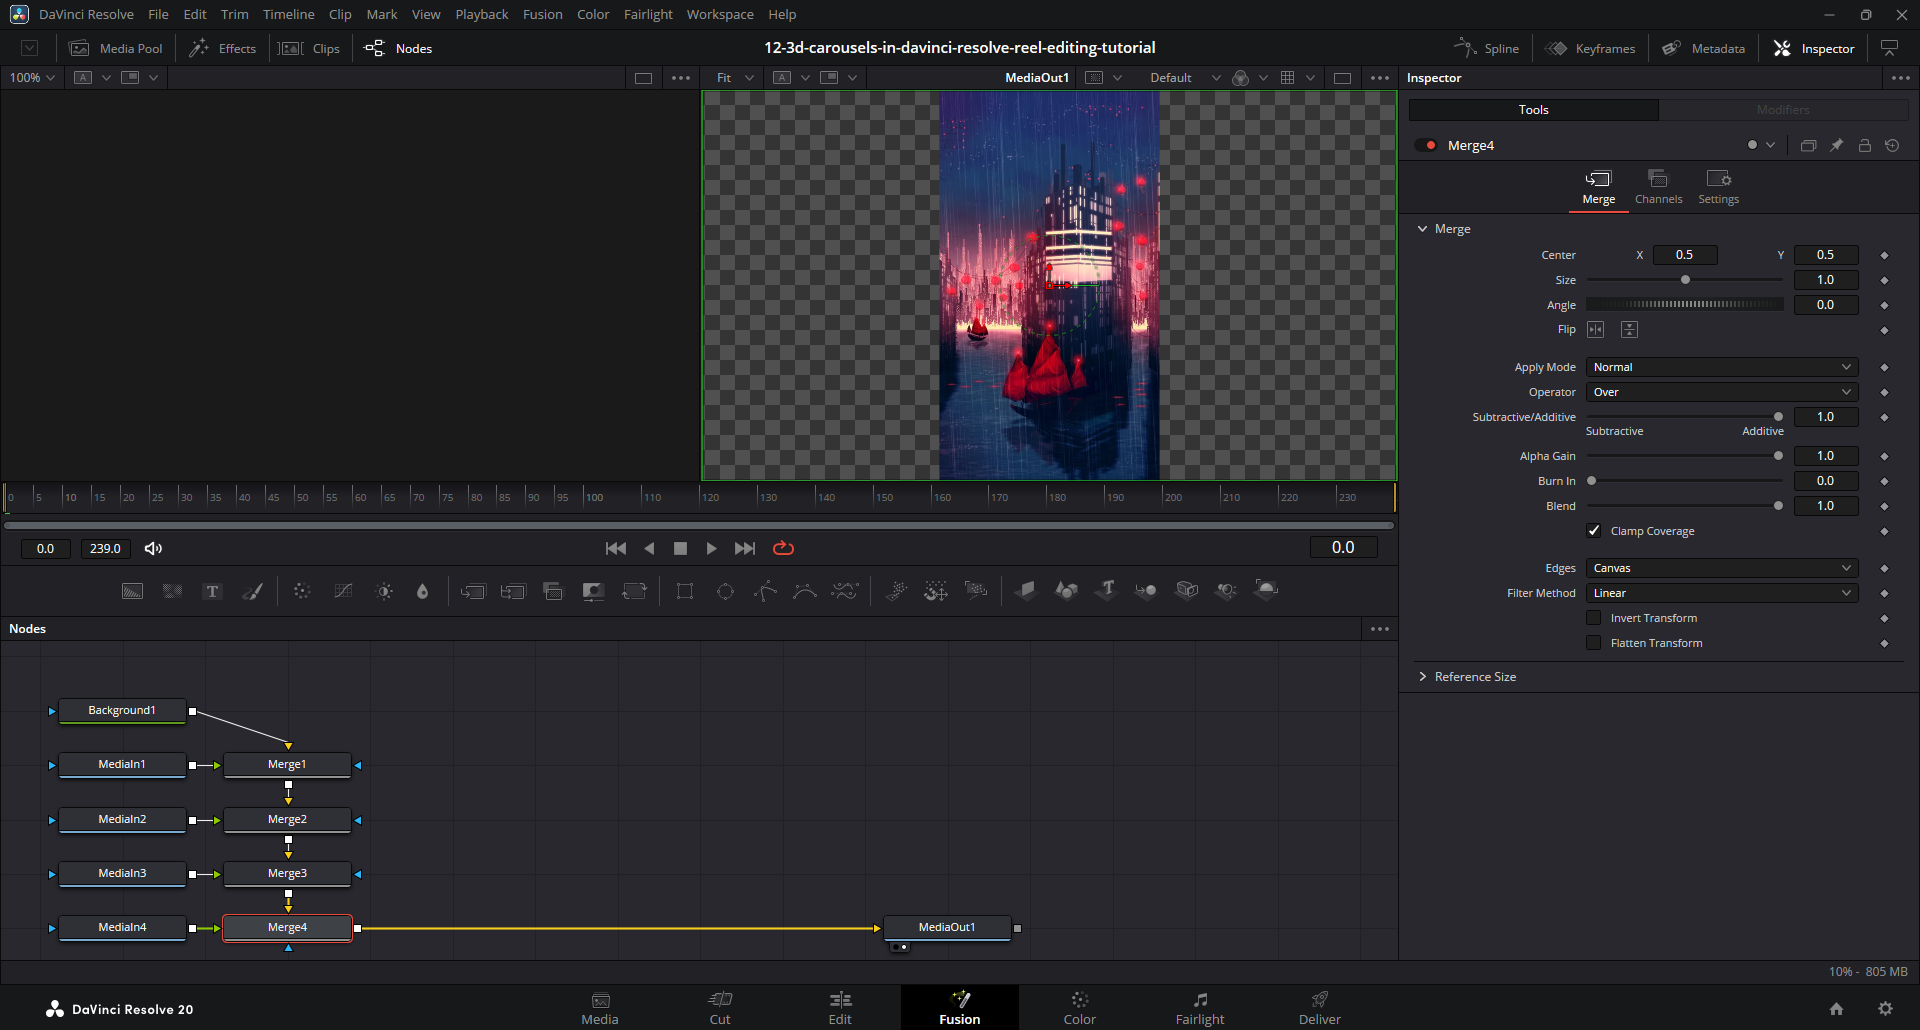
Task: Open the Color page
Action: click(x=1079, y=1007)
